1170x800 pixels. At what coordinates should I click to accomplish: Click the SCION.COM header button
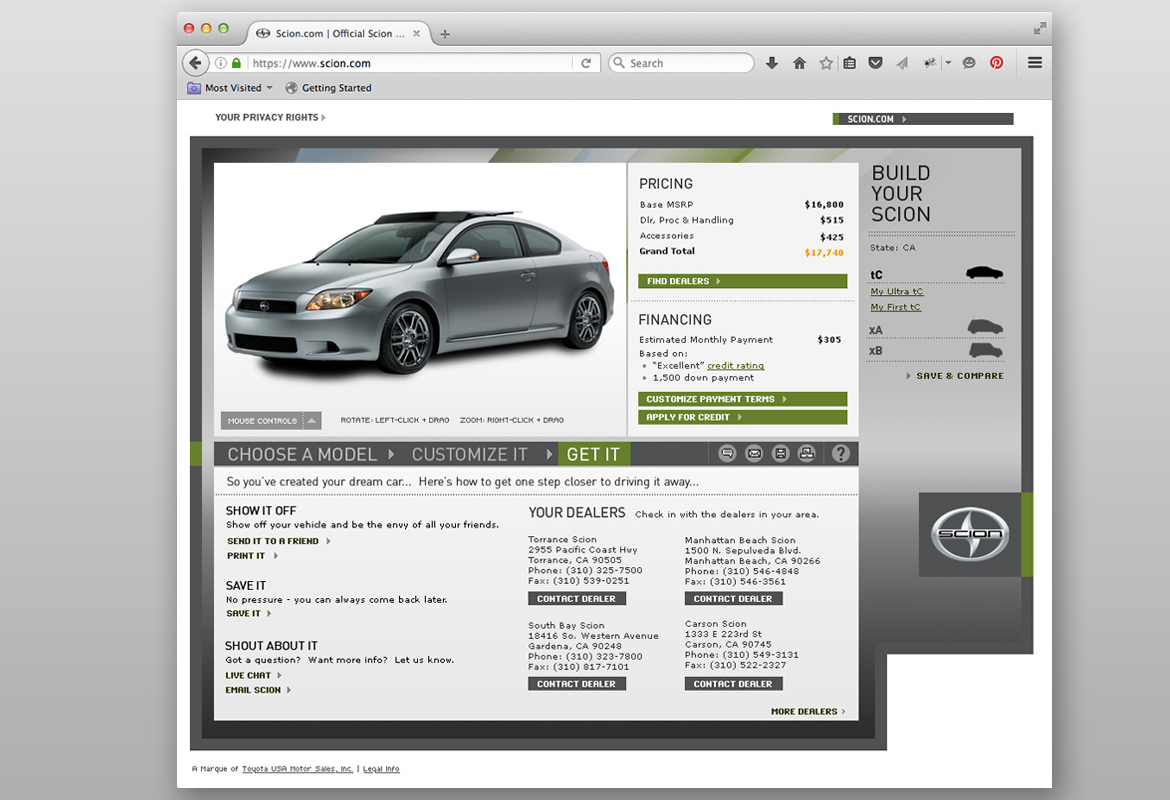(x=923, y=119)
